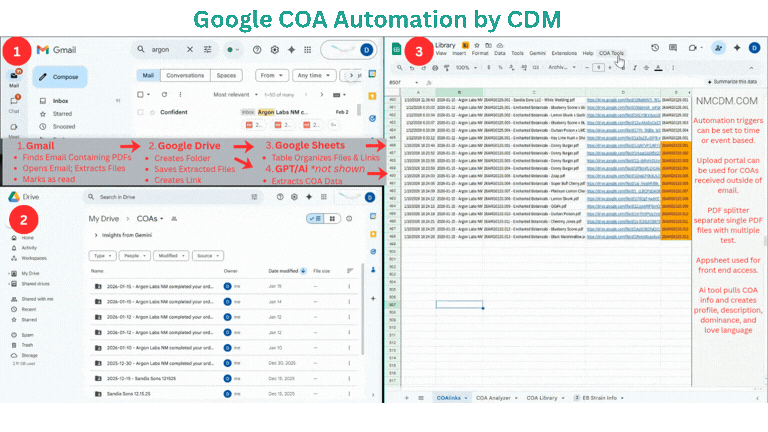The width and height of the screenshot is (768, 432).
Task: Star the Sheets document
Action: [477, 45]
